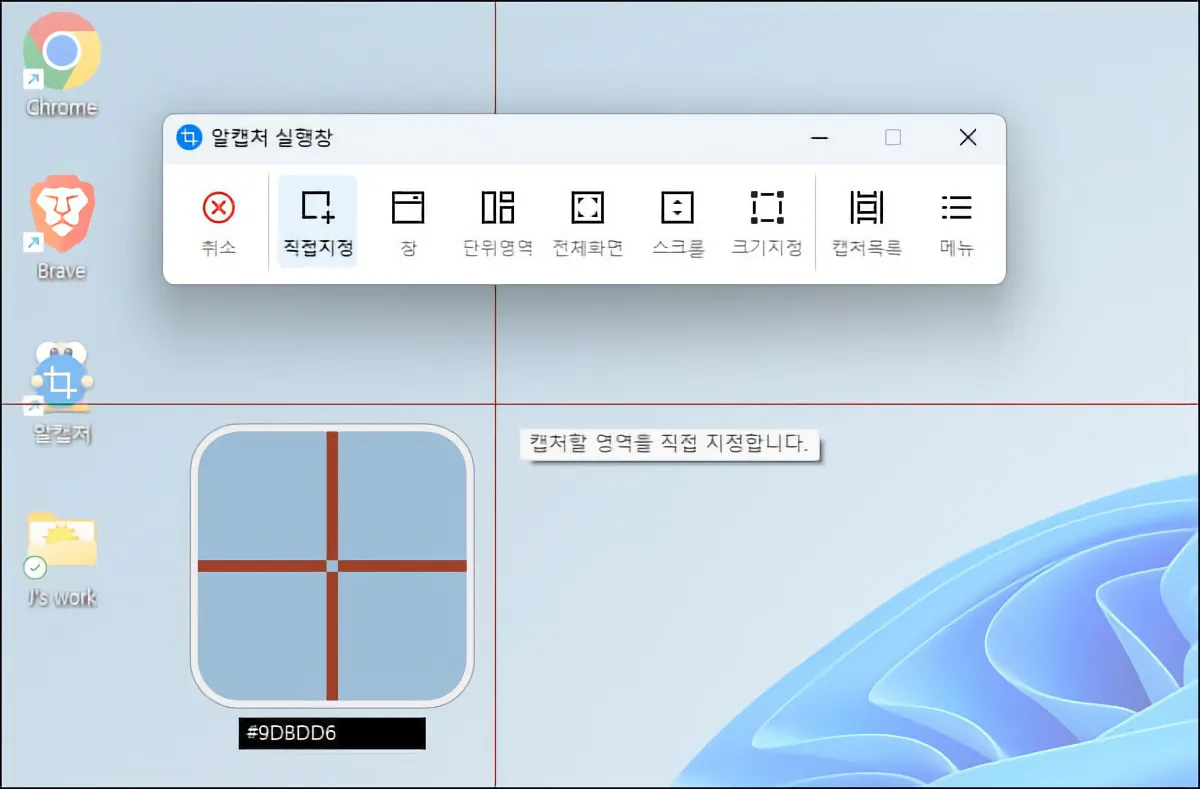Cancel capture via the 취소 icon
1200x789 pixels.
pyautogui.click(x=218, y=220)
